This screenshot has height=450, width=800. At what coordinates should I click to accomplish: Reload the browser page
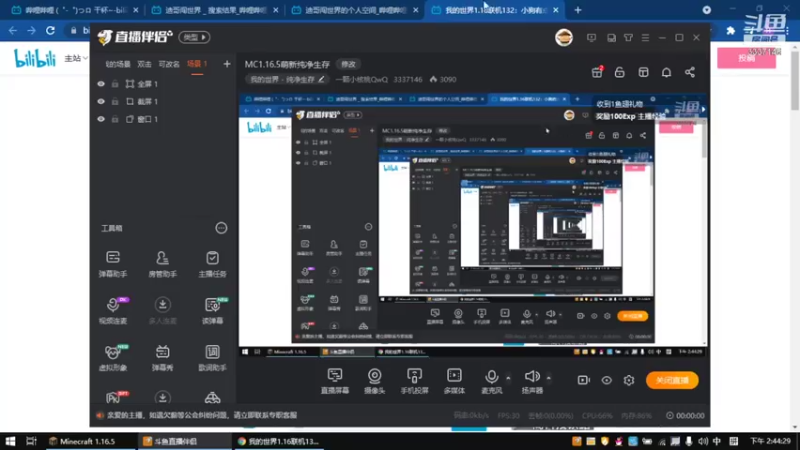[x=50, y=31]
